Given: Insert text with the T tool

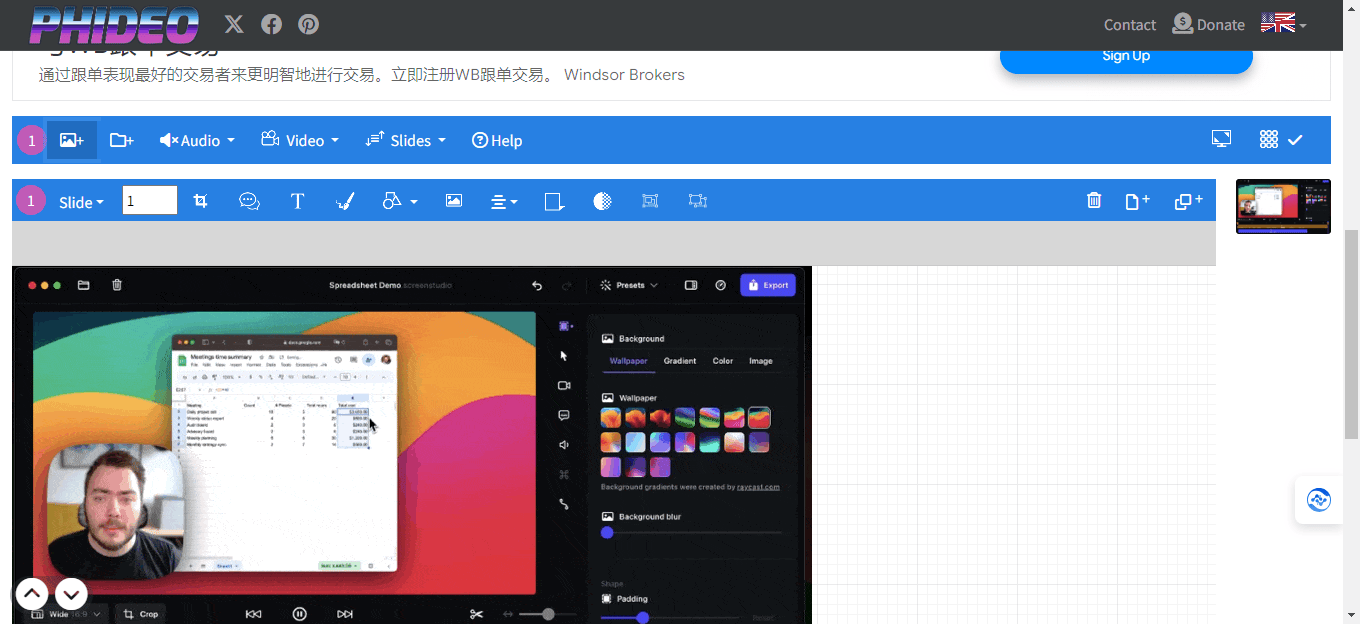Looking at the screenshot, I should coord(297,201).
